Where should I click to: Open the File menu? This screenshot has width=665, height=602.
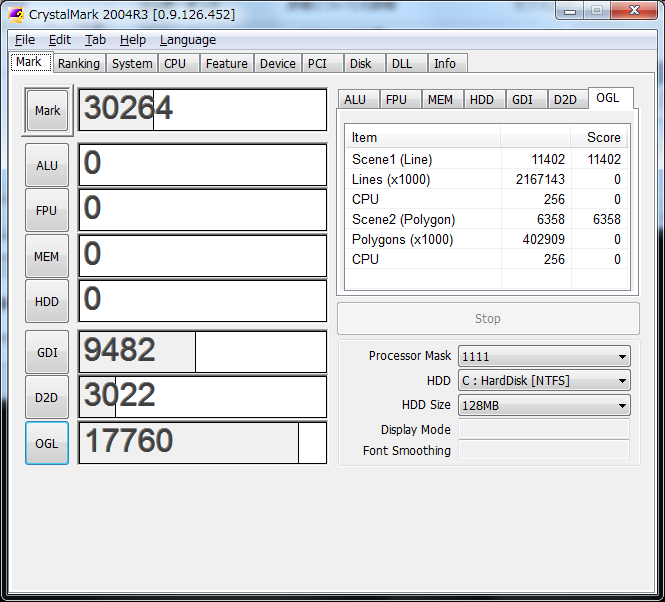point(25,40)
